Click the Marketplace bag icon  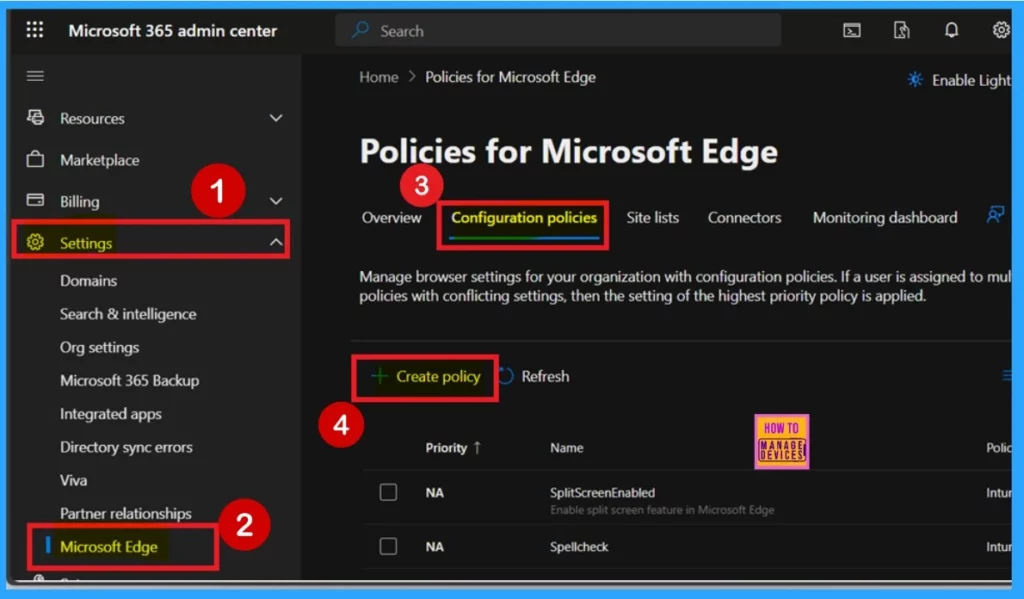coord(35,159)
